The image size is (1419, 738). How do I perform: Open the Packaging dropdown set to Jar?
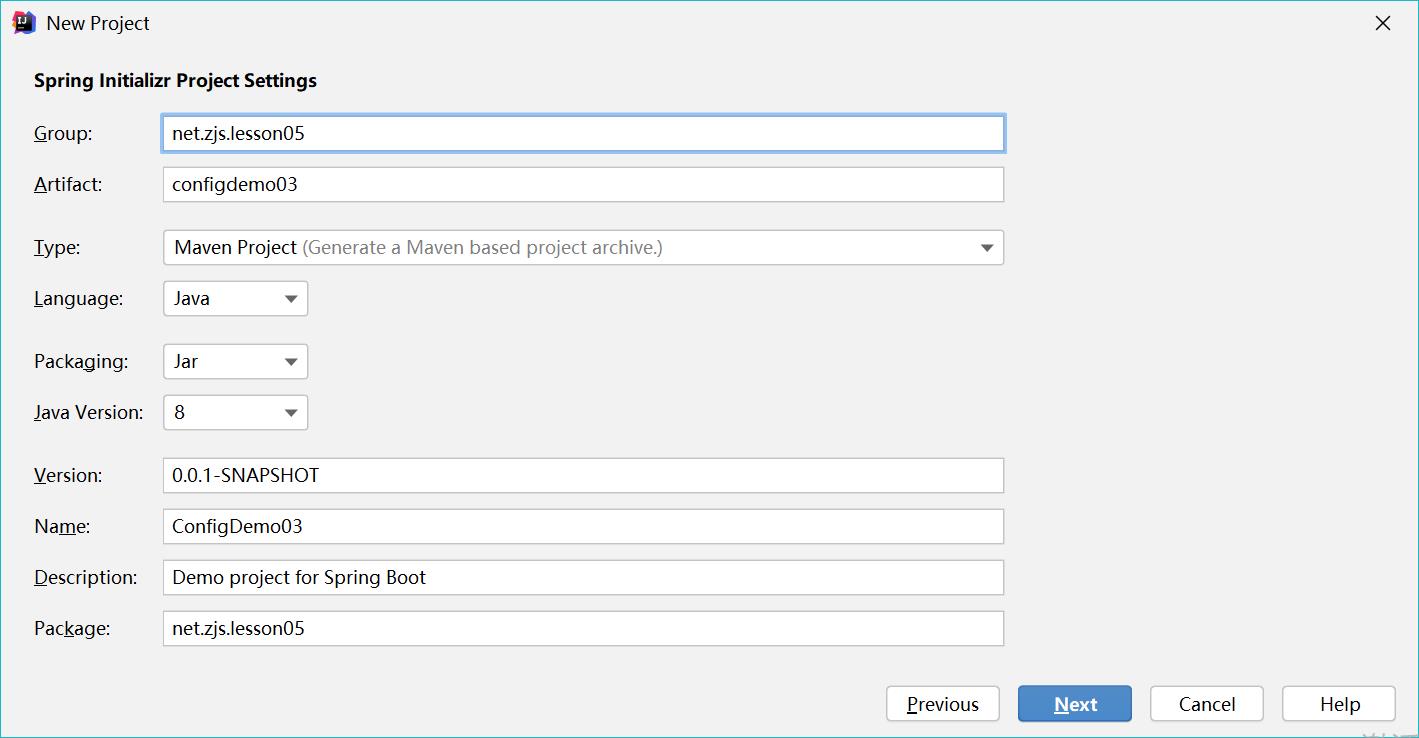tap(235, 361)
